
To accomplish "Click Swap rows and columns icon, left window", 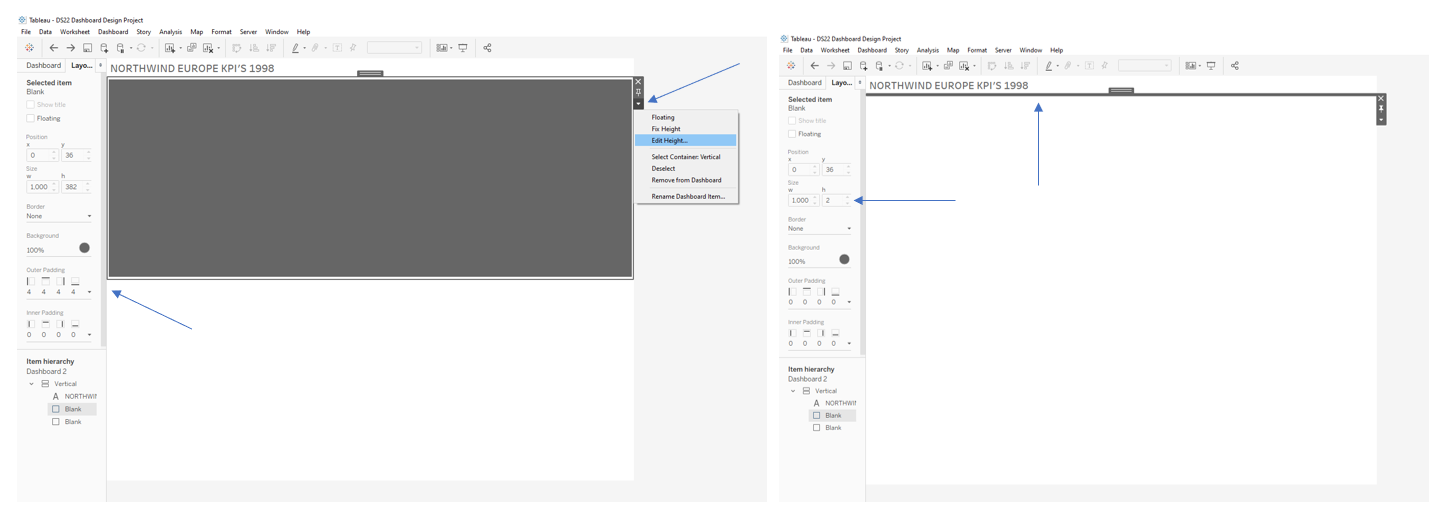I will 237,48.
